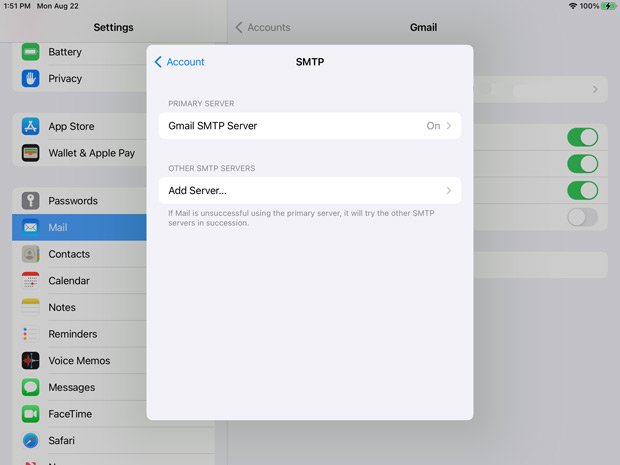The width and height of the screenshot is (620, 465).
Task: Enable the switched-off toggle in Gmail pane
Action: tap(582, 217)
